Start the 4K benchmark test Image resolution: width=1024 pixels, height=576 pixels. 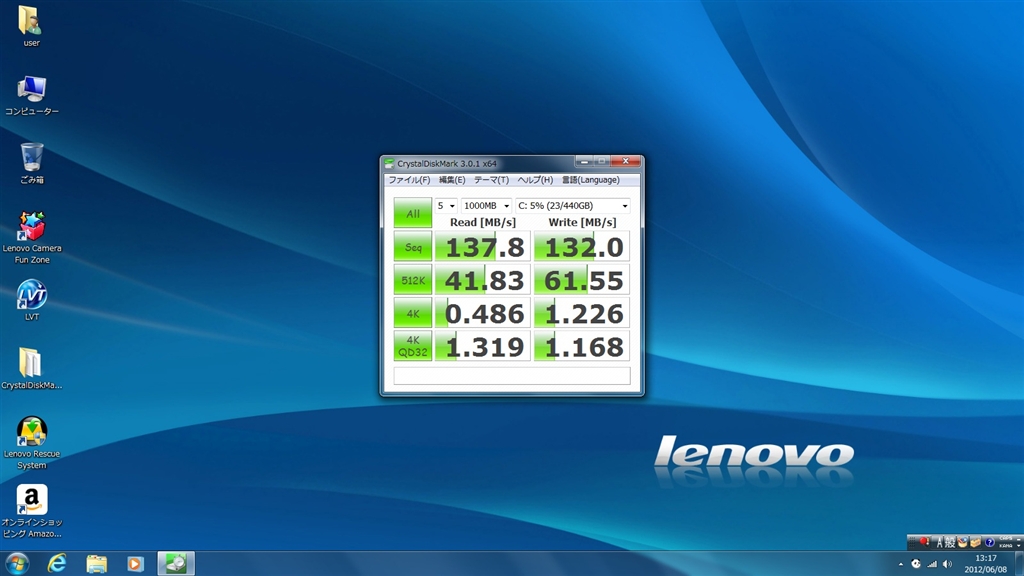tap(413, 313)
